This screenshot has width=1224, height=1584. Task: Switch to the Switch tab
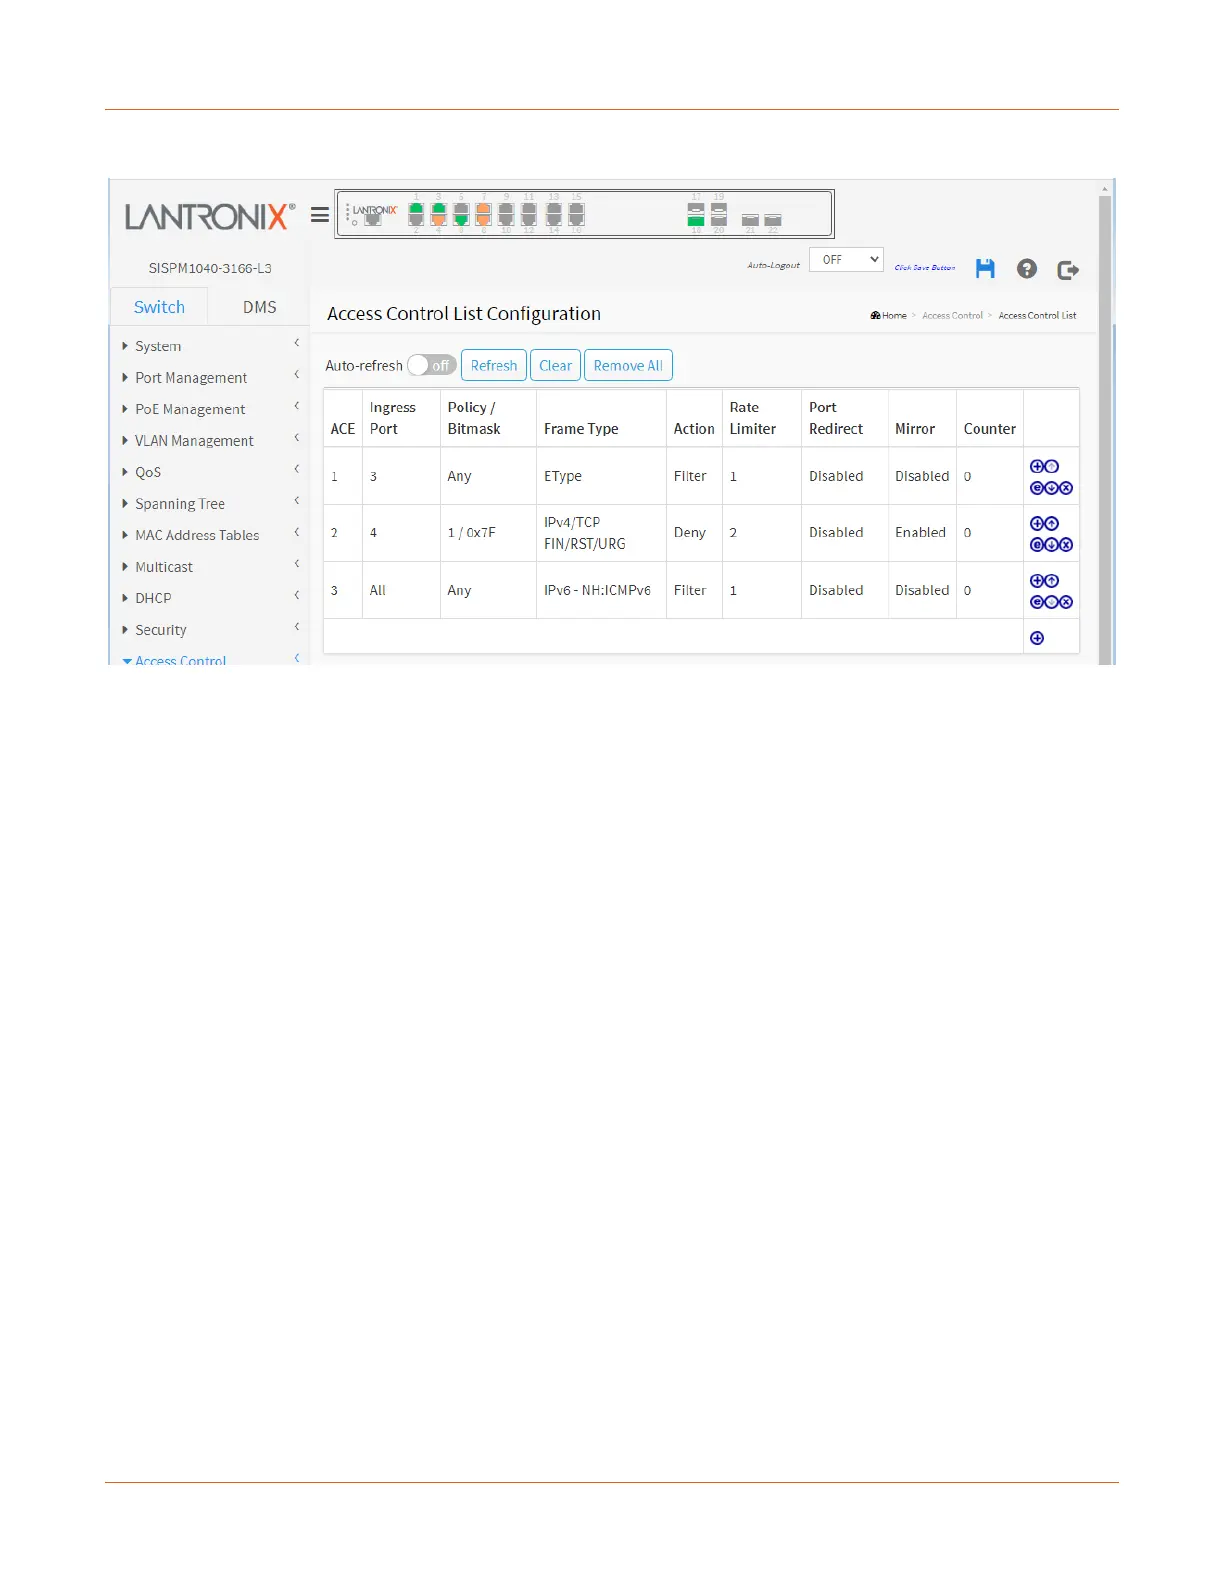coord(159,307)
